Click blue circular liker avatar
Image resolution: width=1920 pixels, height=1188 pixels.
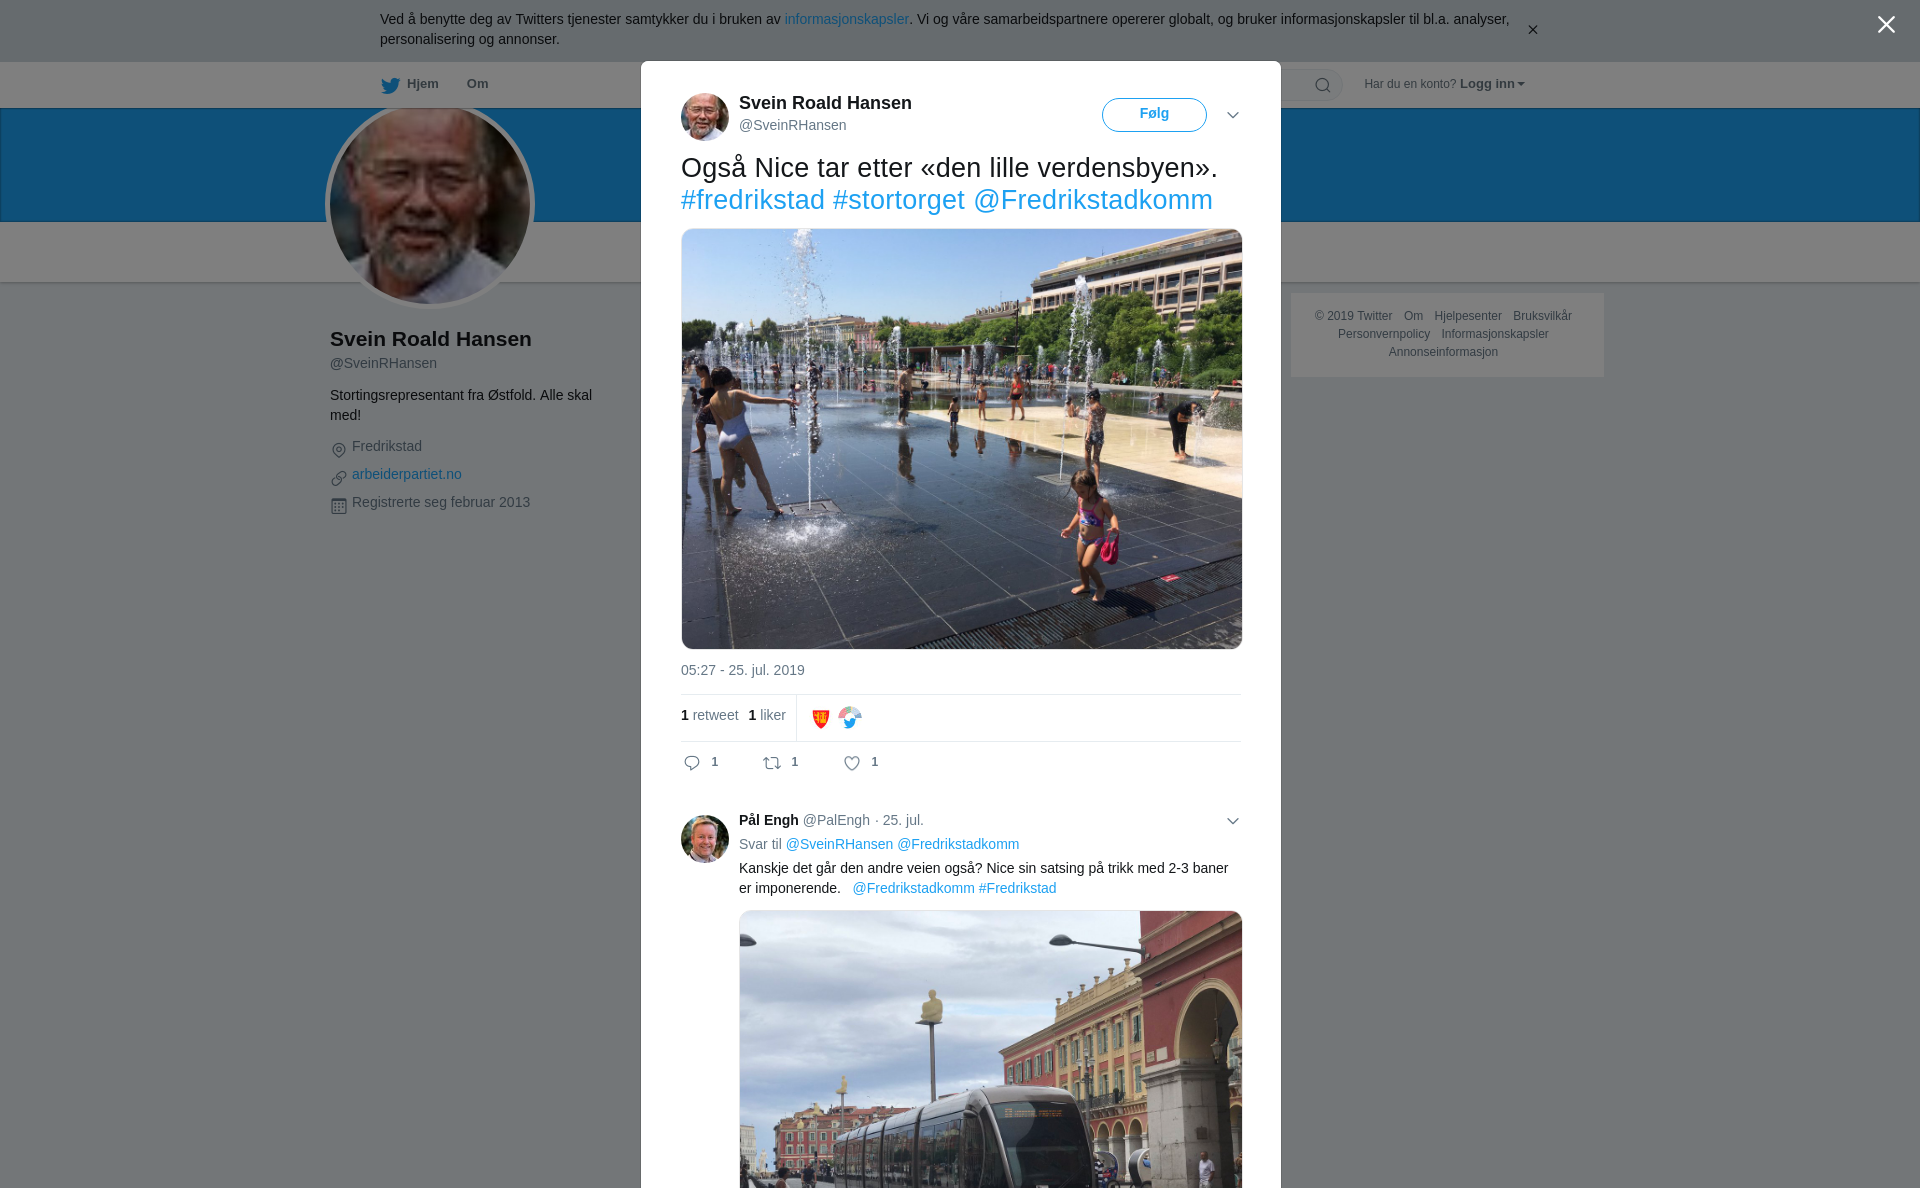point(850,718)
